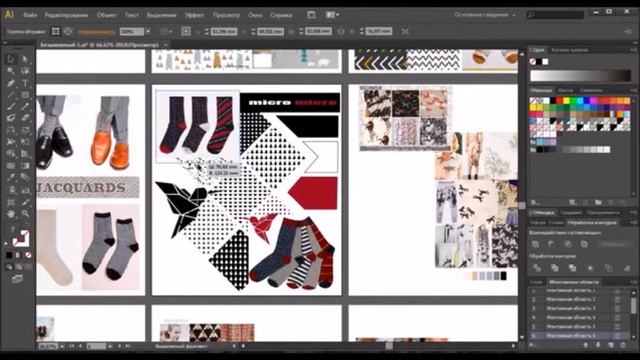Switch to the Монтажные области tab
Image resolution: width=640 pixels, height=360 pixels.
(573, 282)
